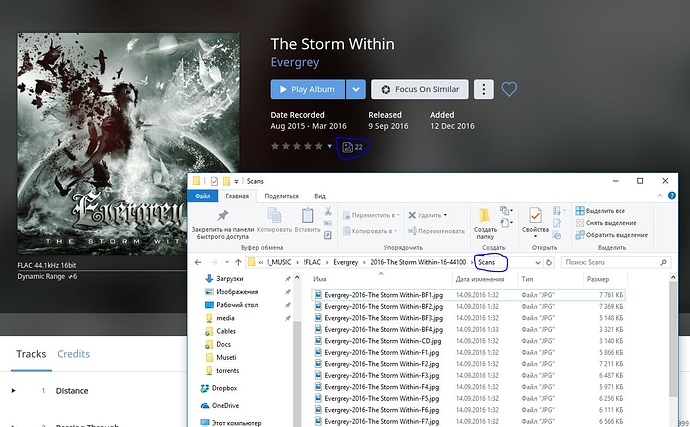This screenshot has height=427, width=690.
Task: Open the 22 album images gallery icon
Action: pos(352,147)
